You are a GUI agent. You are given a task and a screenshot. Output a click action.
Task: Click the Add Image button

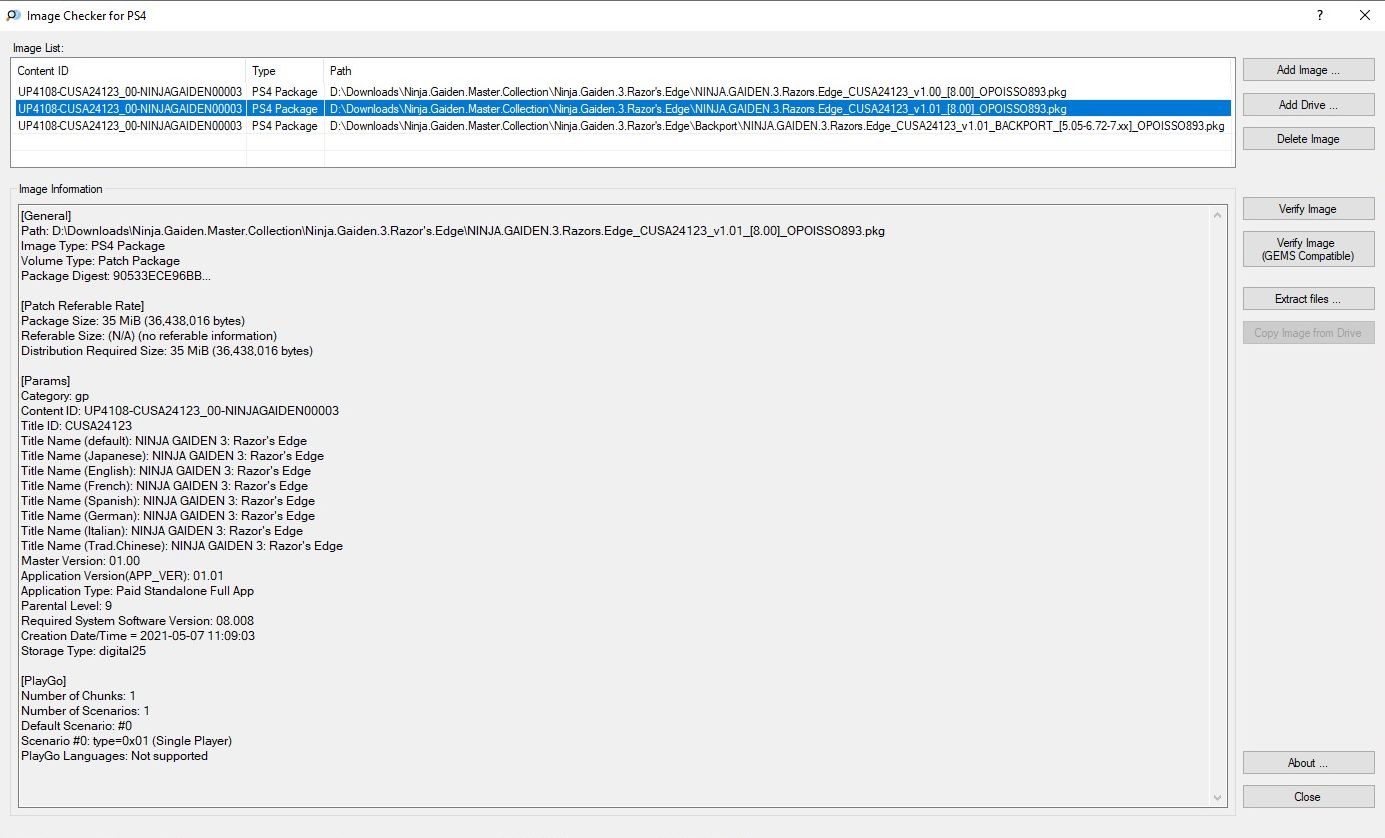(1308, 70)
